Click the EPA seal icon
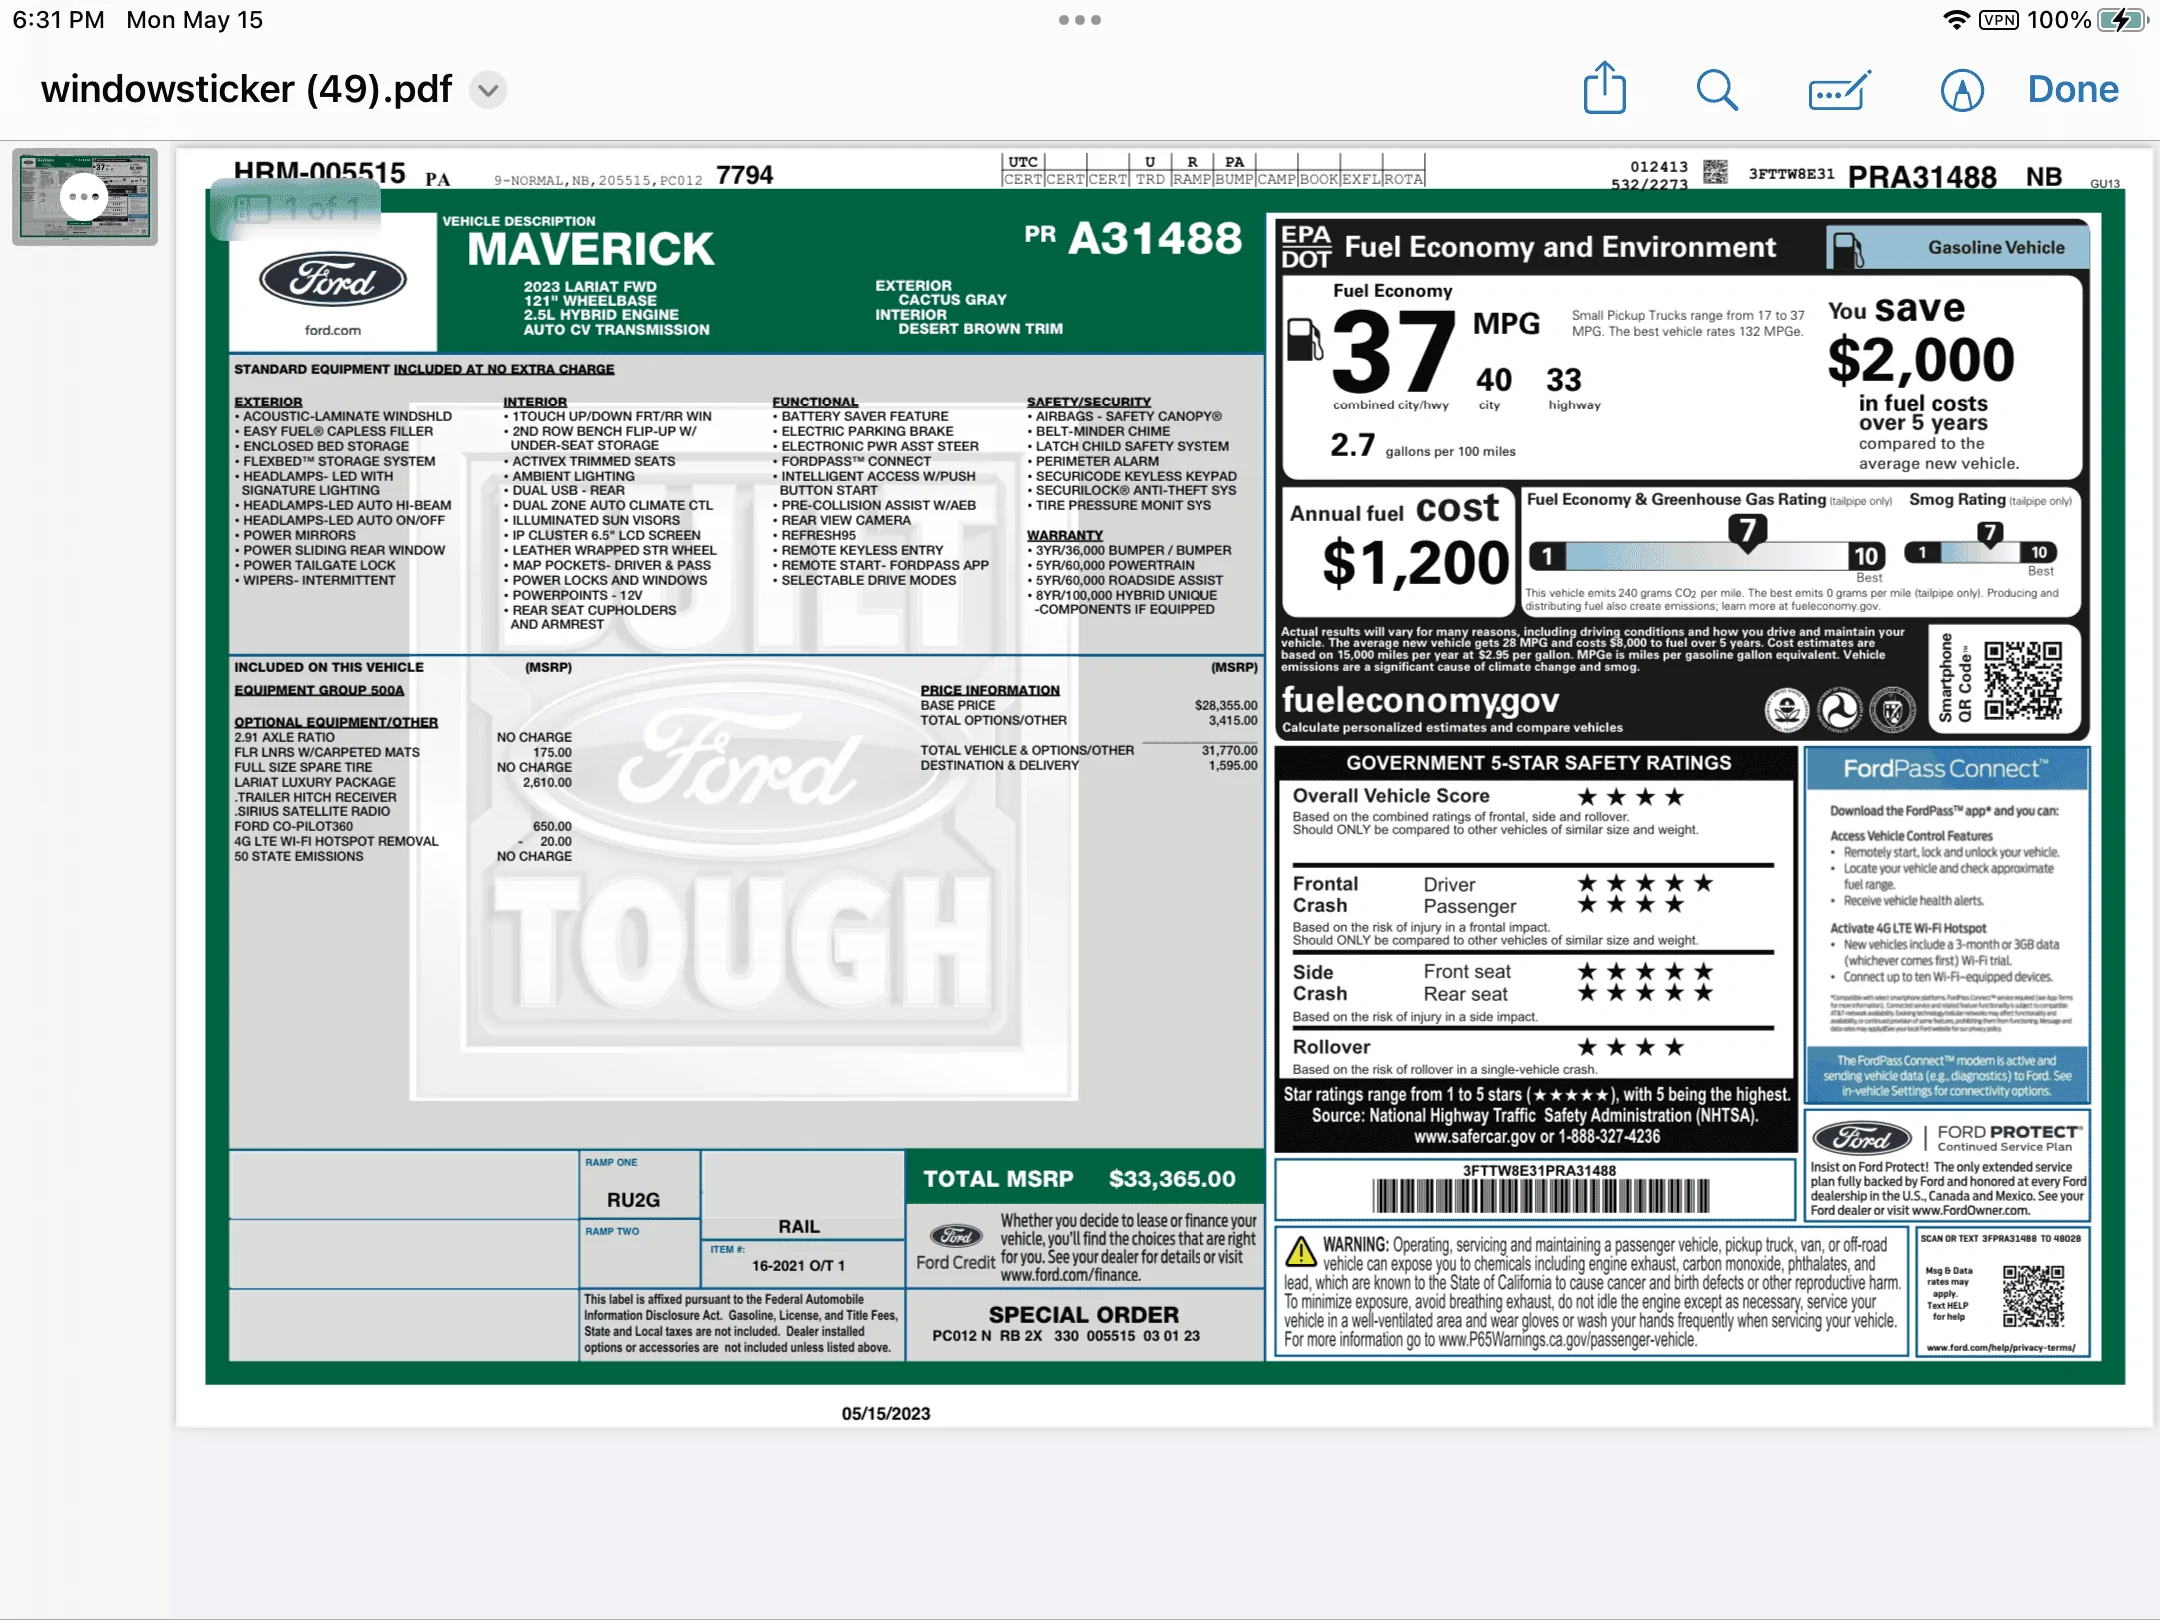The image size is (2160, 1620). click(1786, 710)
